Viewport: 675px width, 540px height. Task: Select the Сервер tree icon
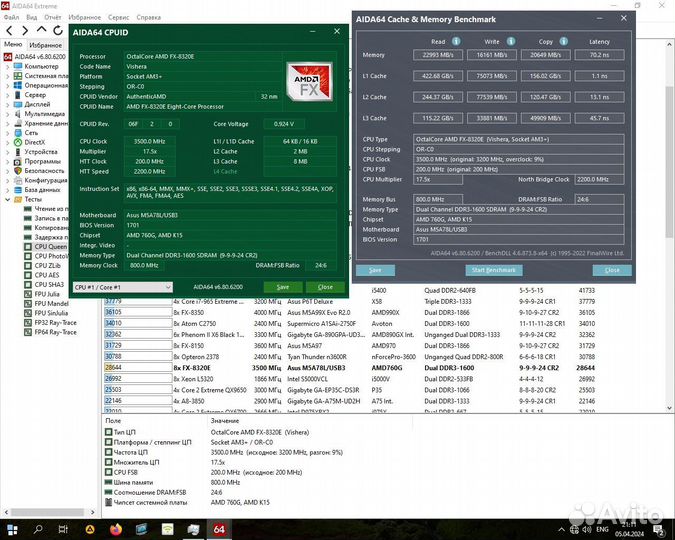click(x=18, y=95)
